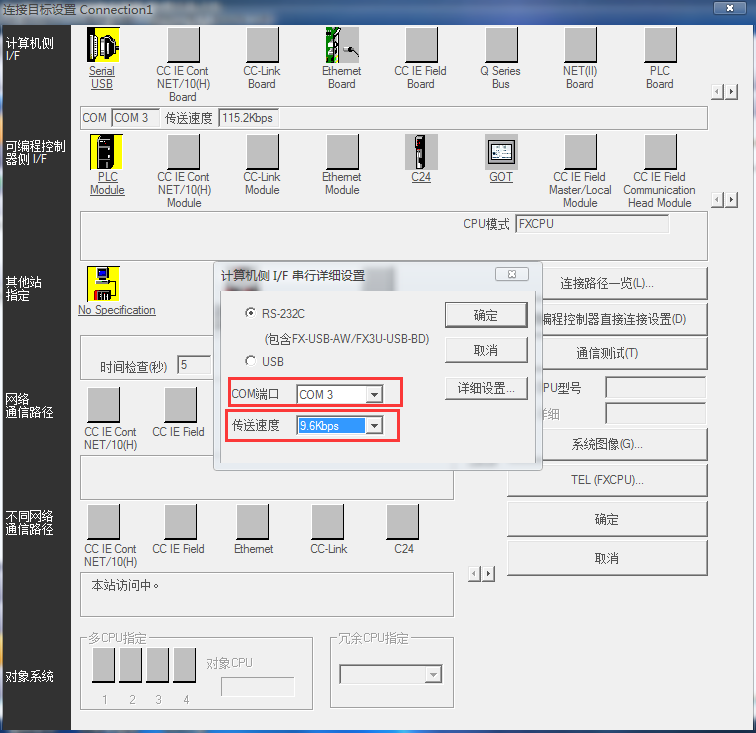The image size is (756, 733).
Task: Choose the USB radio option
Action: [x=251, y=361]
